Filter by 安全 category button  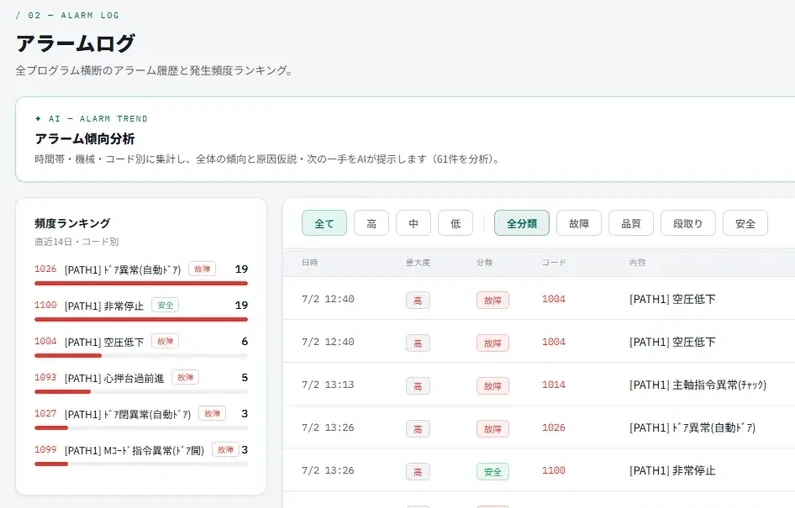745,223
